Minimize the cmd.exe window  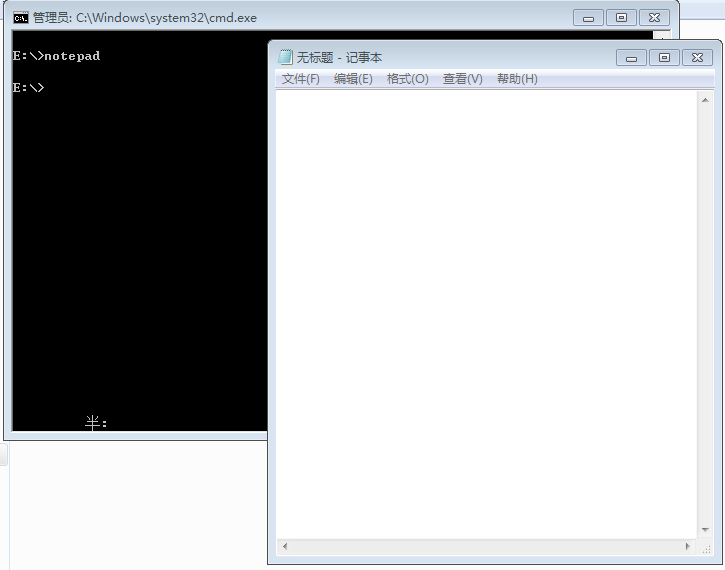[x=588, y=18]
